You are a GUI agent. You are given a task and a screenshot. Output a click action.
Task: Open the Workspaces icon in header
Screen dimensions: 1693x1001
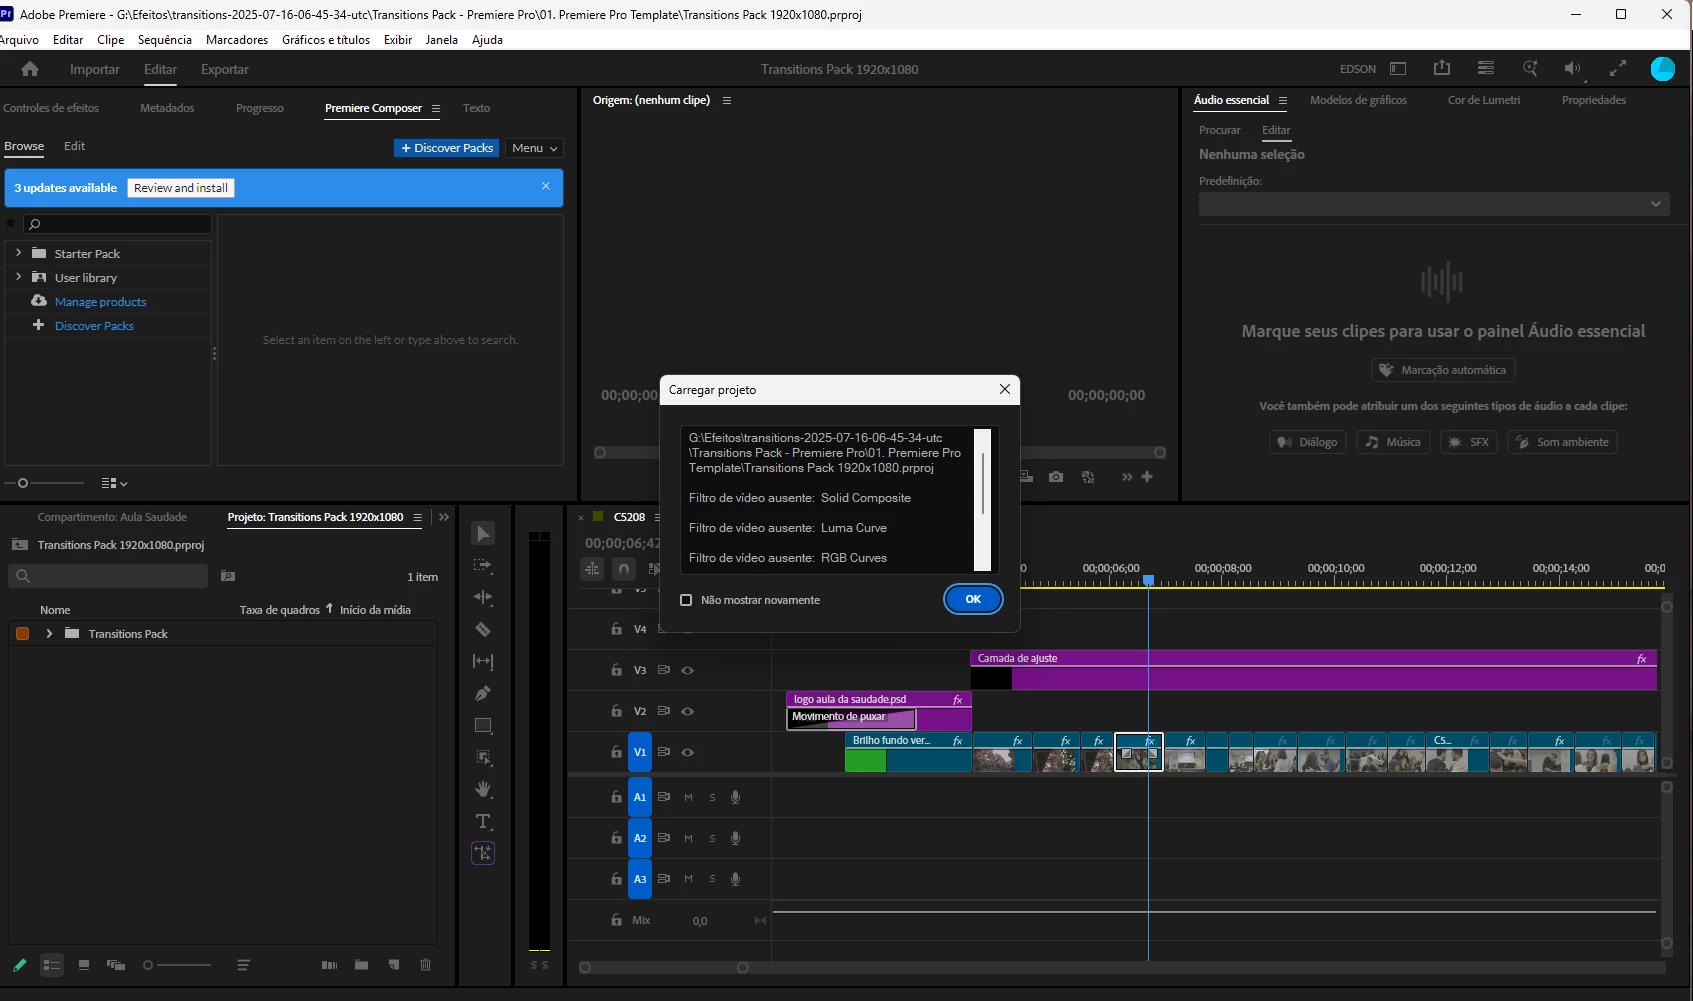[x=1398, y=69]
